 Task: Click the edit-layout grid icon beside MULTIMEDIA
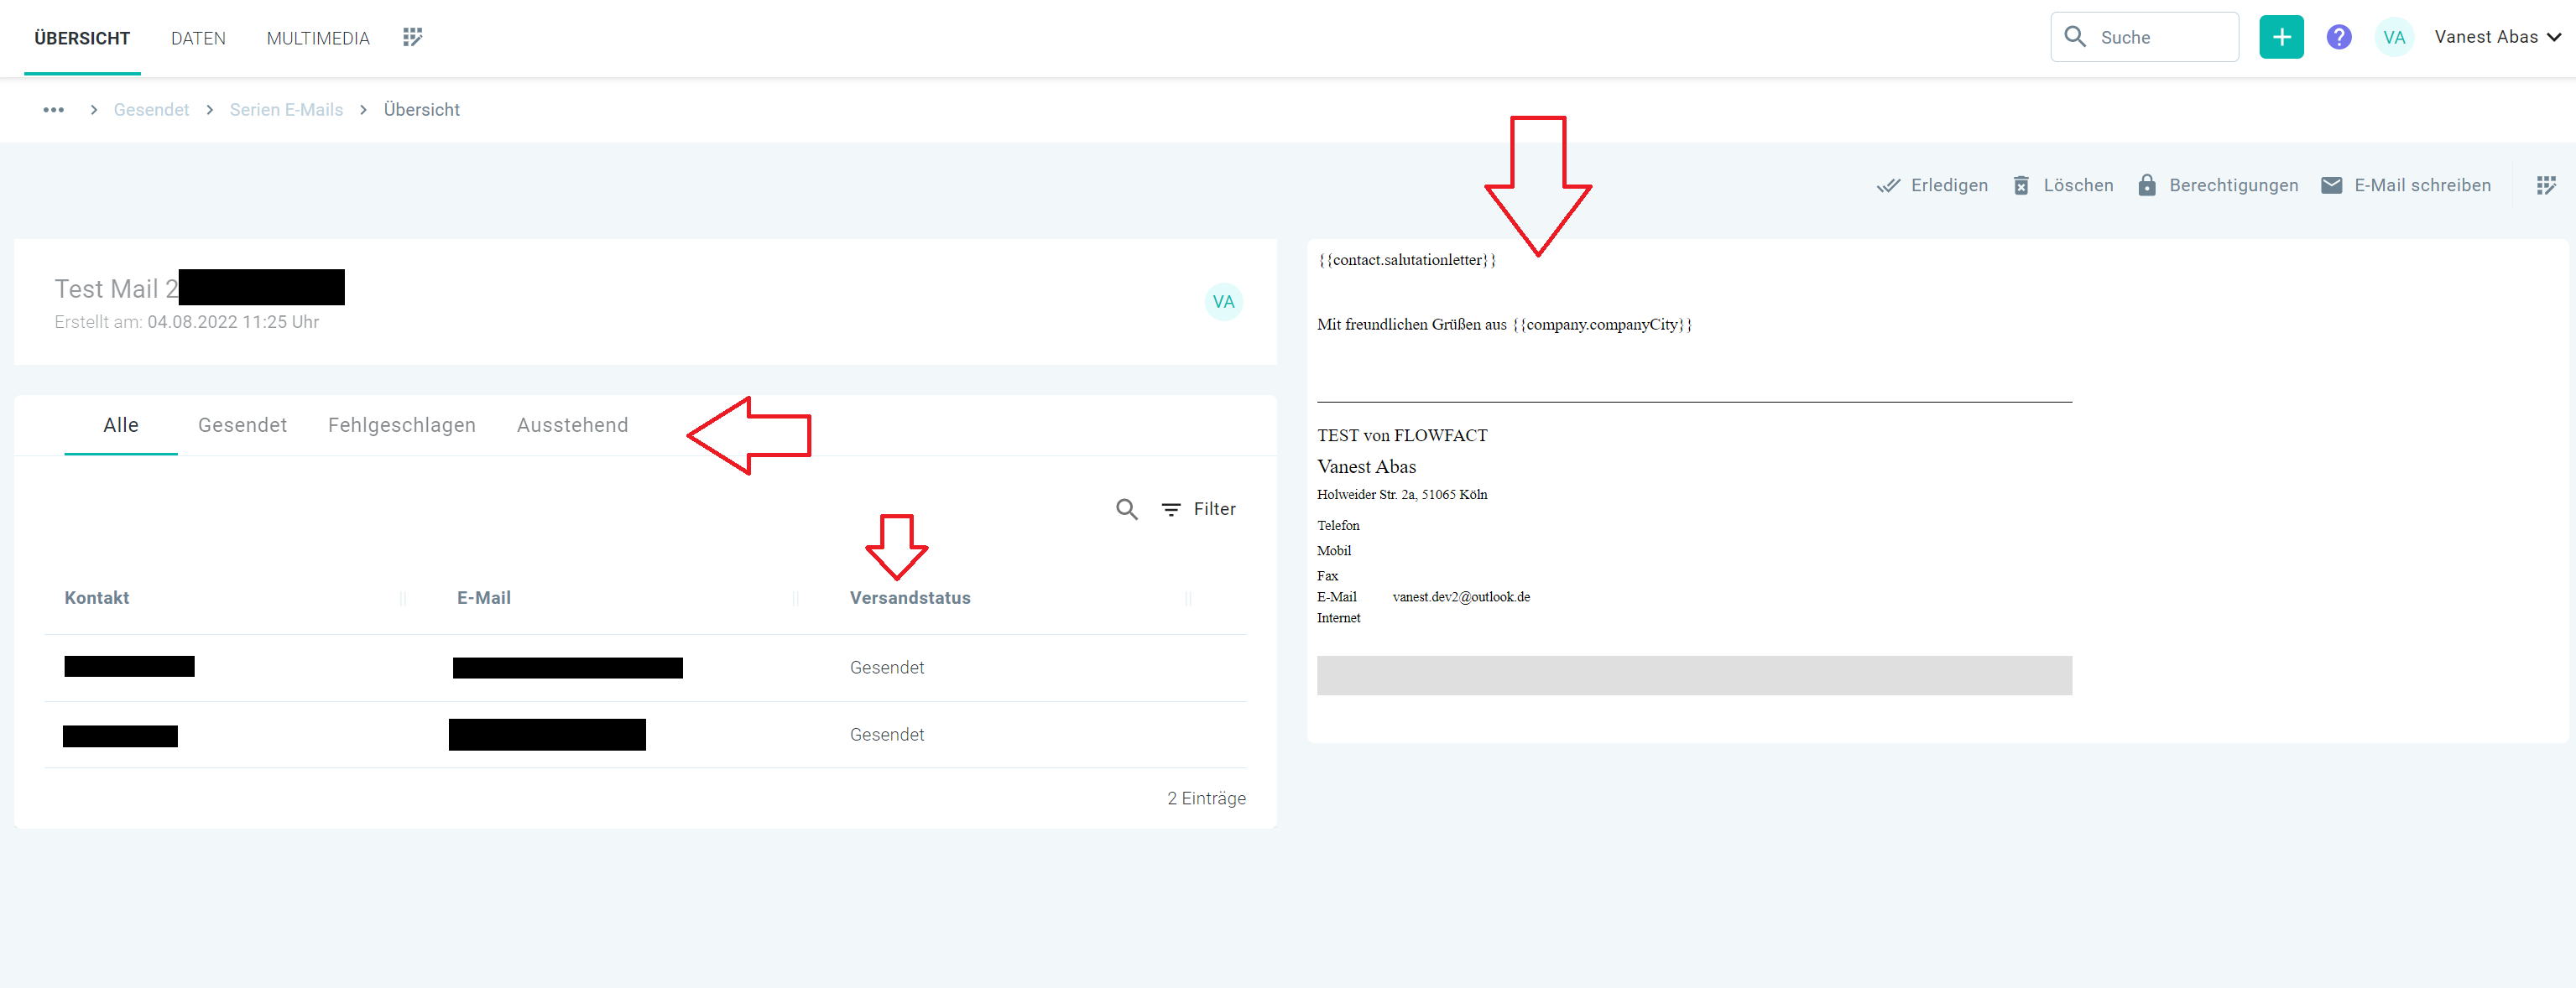(412, 37)
